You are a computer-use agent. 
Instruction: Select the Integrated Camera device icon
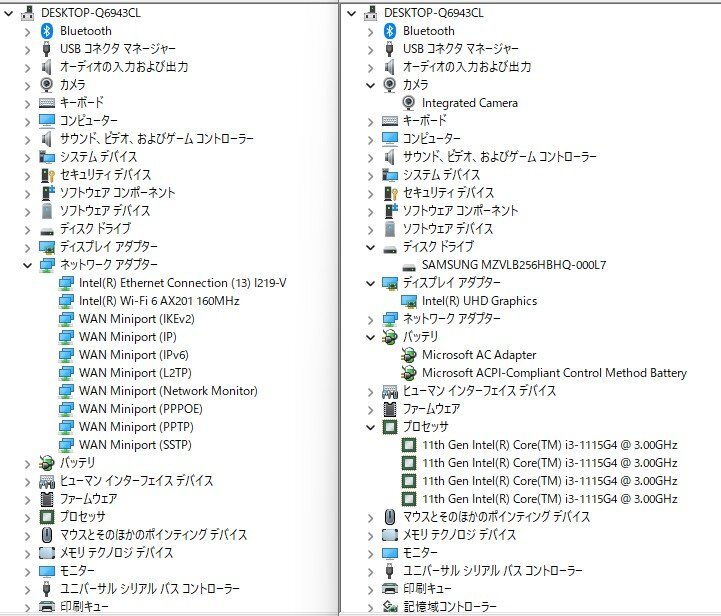(408, 103)
